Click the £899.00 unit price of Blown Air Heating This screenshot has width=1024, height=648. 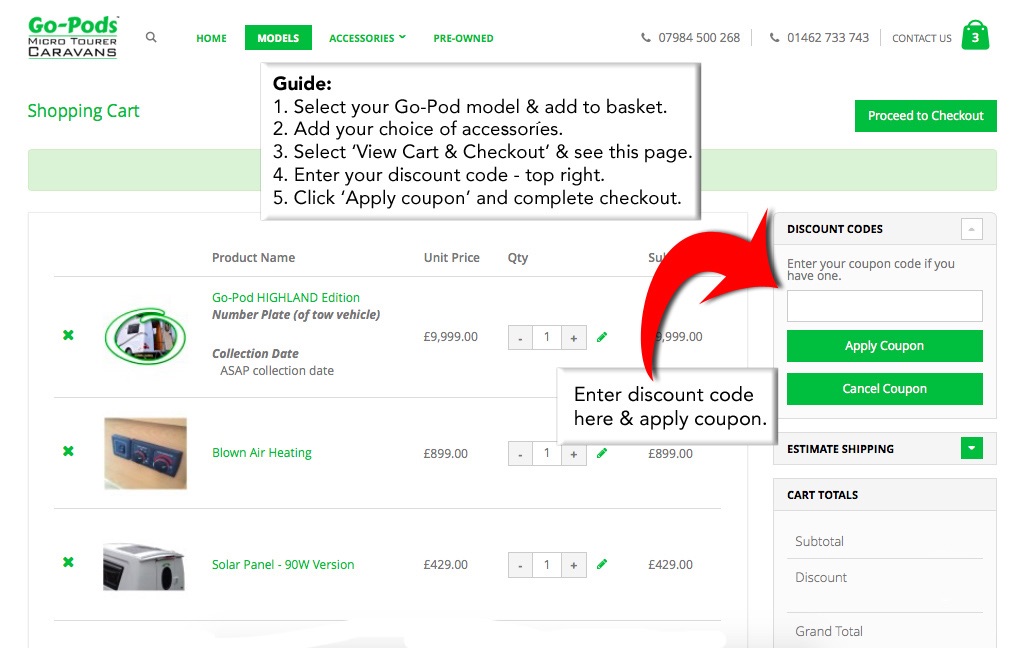445,453
